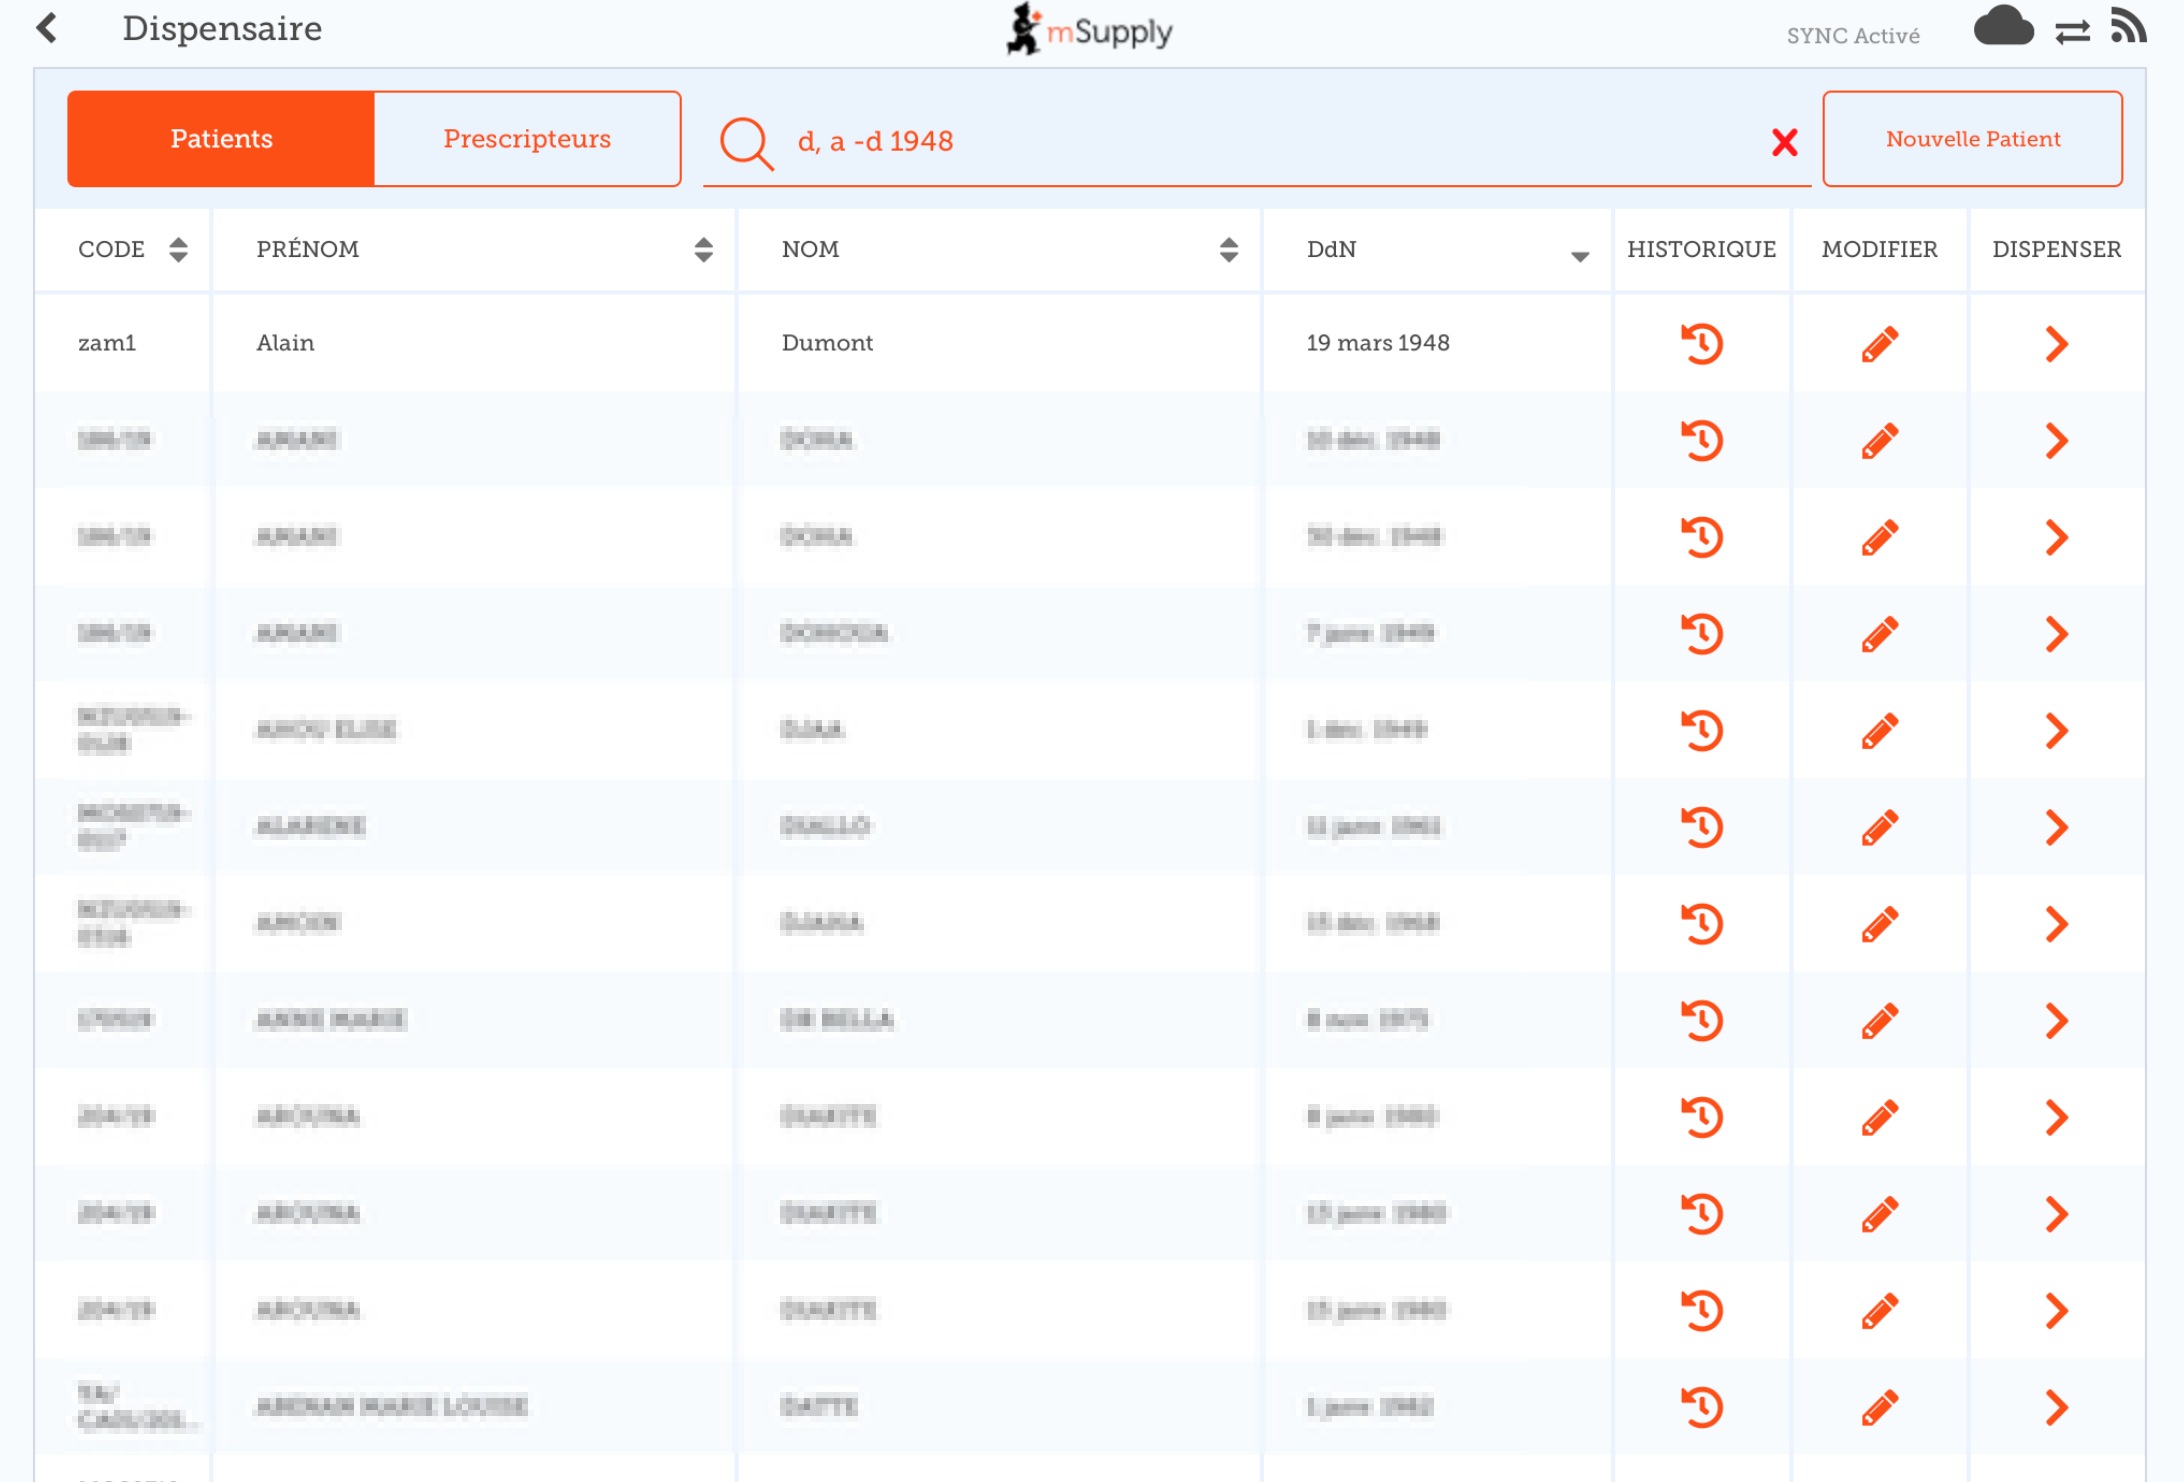Toggle DdN column sort order
This screenshot has height=1482, width=2184.
pyautogui.click(x=1579, y=256)
